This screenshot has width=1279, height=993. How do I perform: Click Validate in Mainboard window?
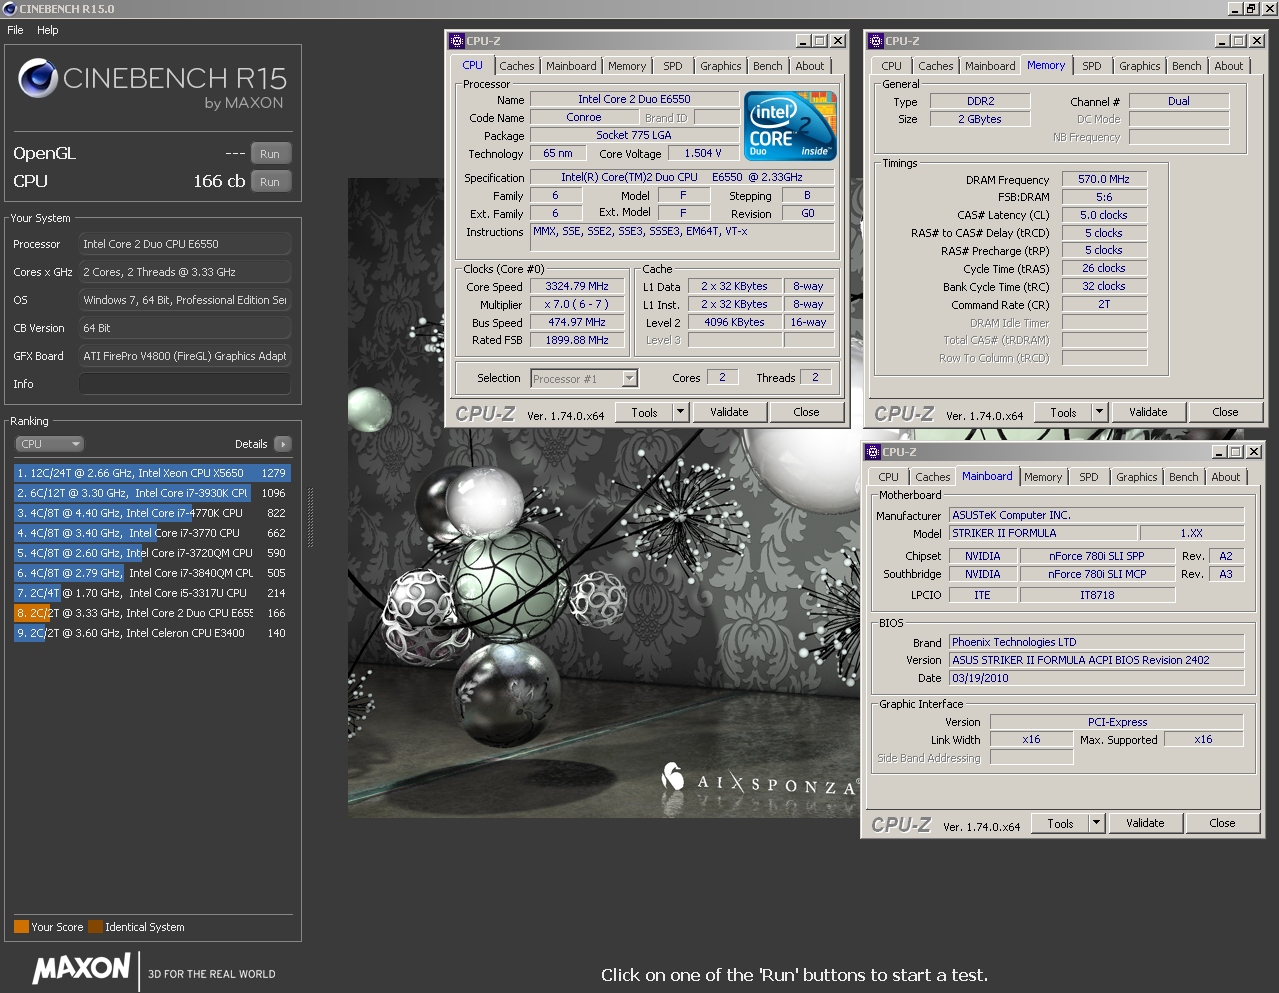click(1145, 823)
